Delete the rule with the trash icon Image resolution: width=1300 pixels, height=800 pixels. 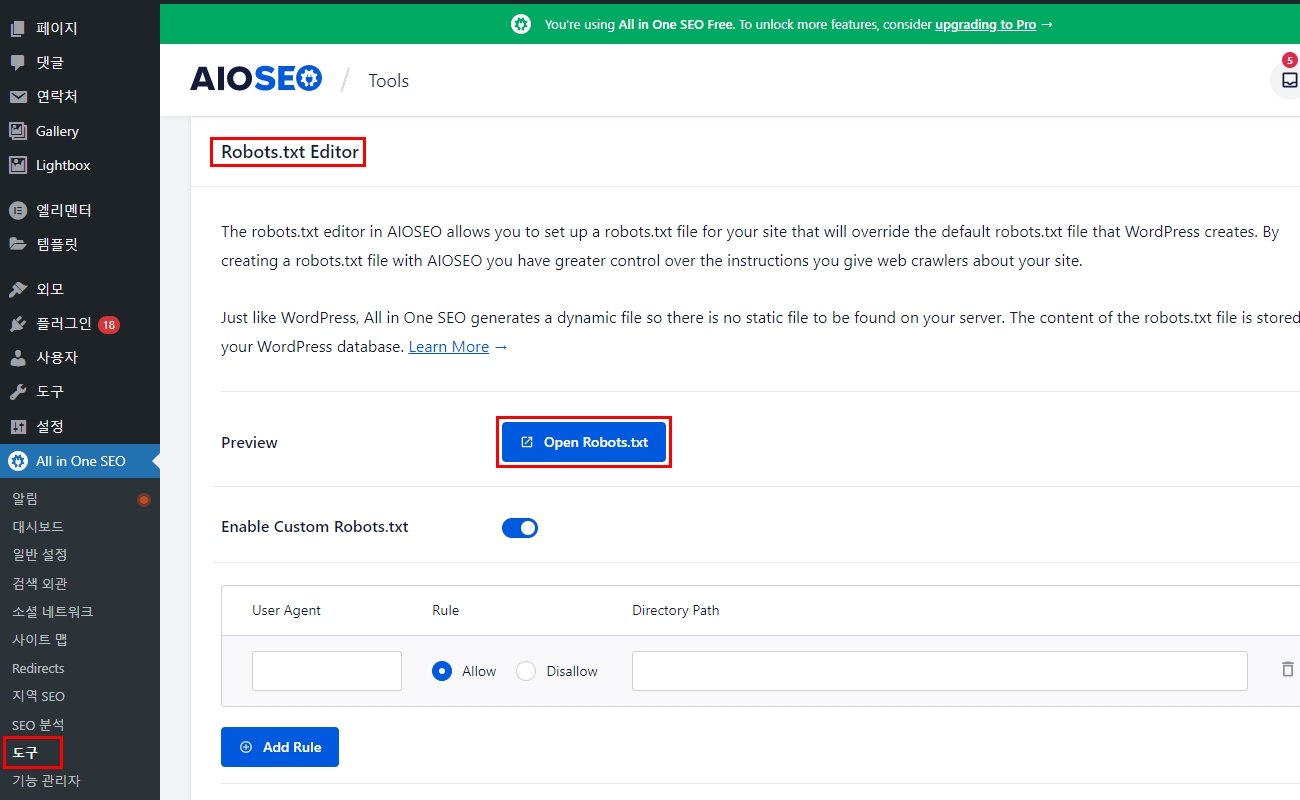1288,669
